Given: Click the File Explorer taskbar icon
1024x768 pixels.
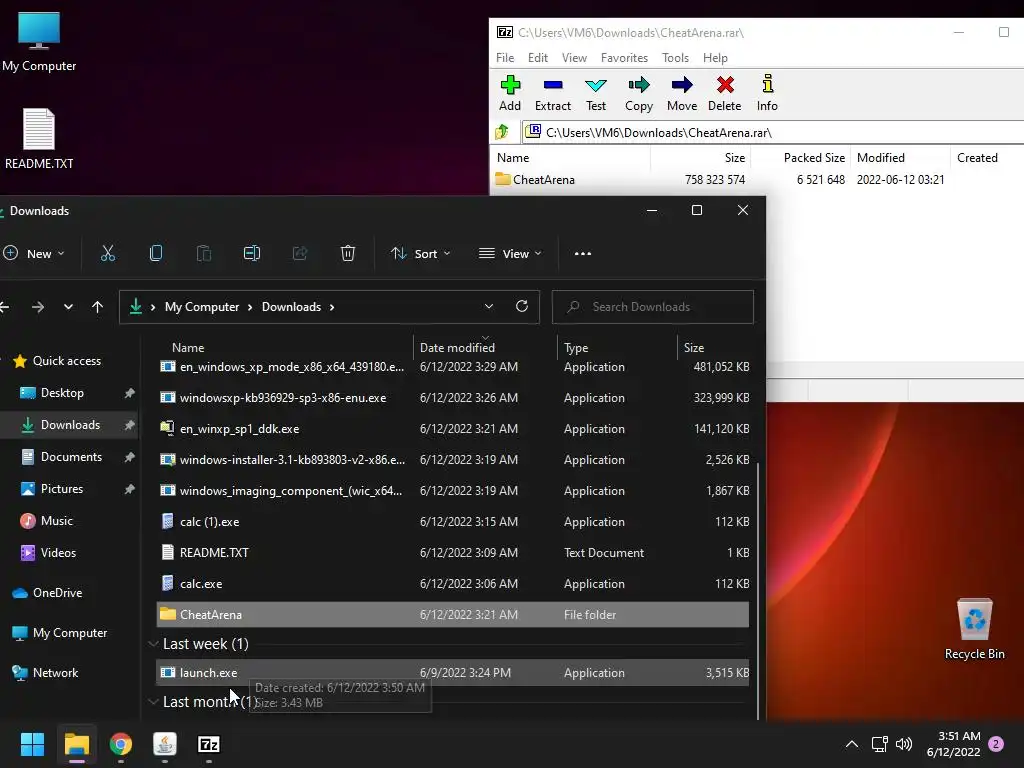Looking at the screenshot, I should point(76,744).
